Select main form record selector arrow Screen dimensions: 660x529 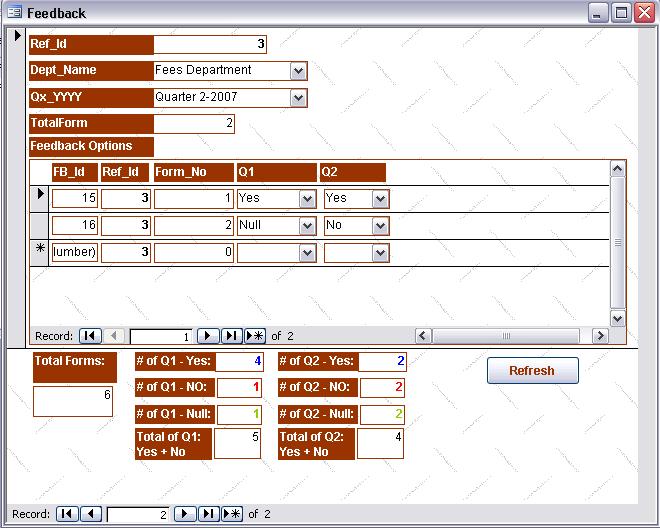[17, 36]
